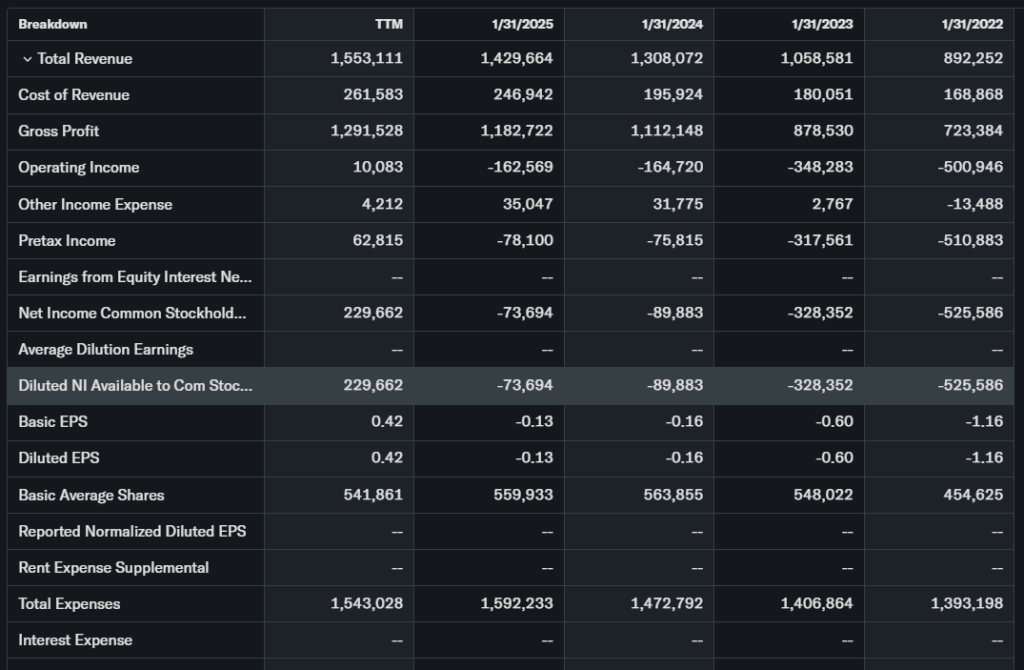Screen dimensions: 1024x670
Task: Click the Pretax Income row label
Action: pos(66,240)
